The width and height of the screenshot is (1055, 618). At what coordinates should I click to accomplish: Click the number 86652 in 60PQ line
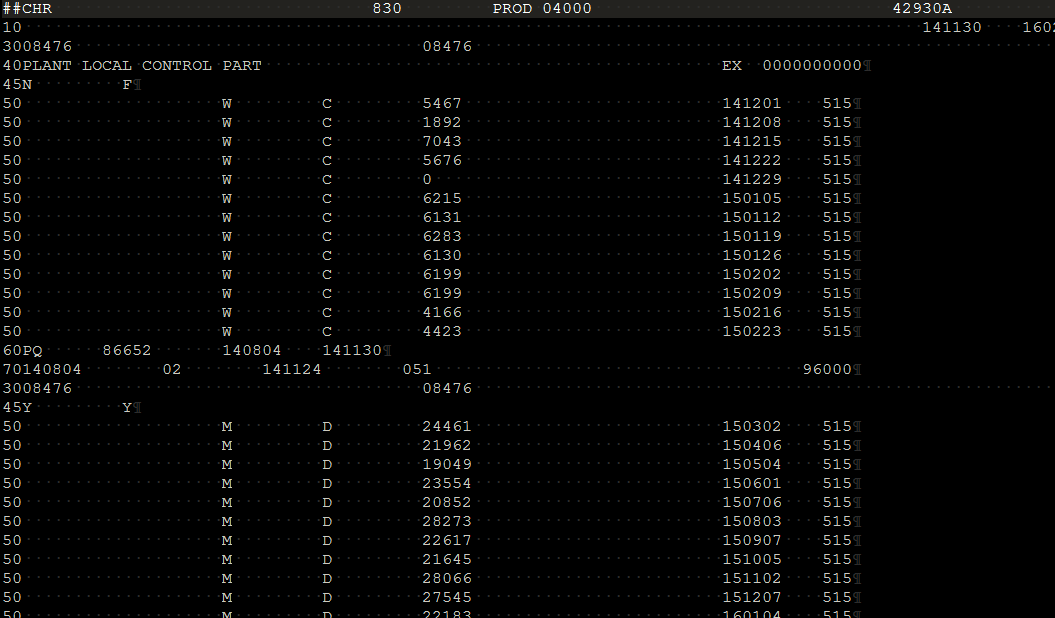point(127,351)
